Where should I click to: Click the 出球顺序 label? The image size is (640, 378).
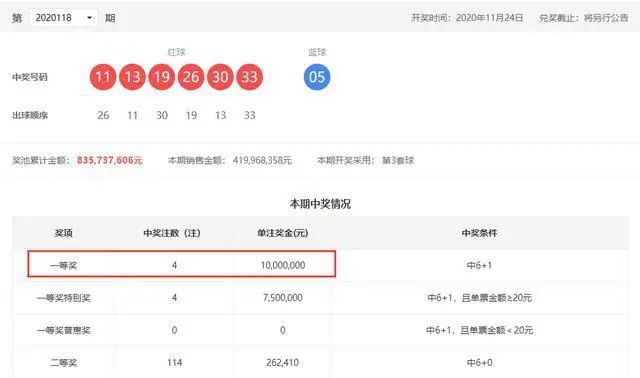(x=30, y=115)
